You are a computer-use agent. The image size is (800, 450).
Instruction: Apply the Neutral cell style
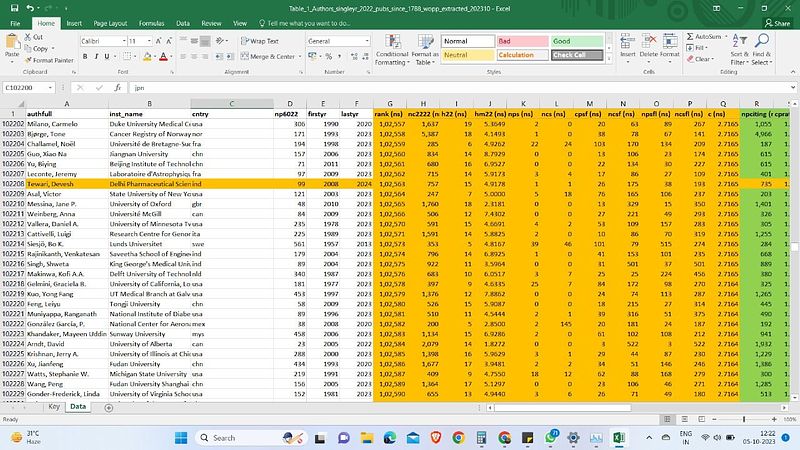(x=468, y=55)
